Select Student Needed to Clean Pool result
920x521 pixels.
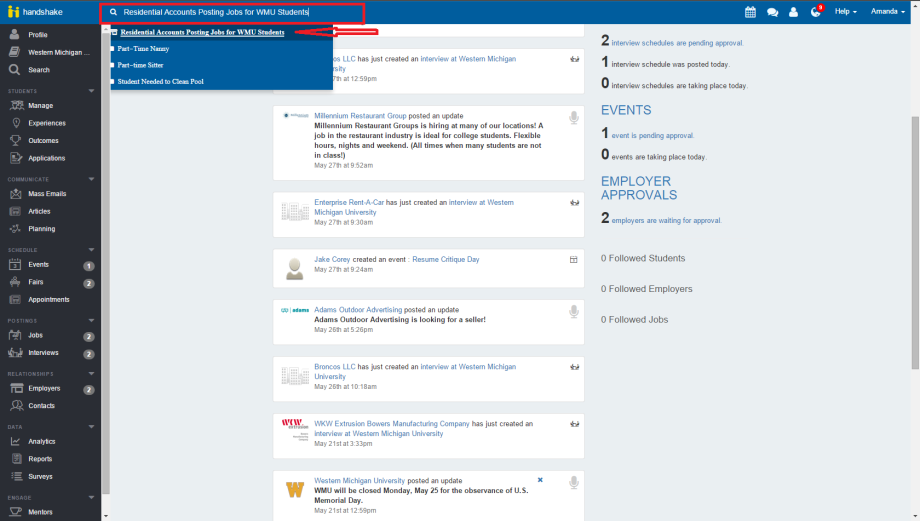(160, 82)
